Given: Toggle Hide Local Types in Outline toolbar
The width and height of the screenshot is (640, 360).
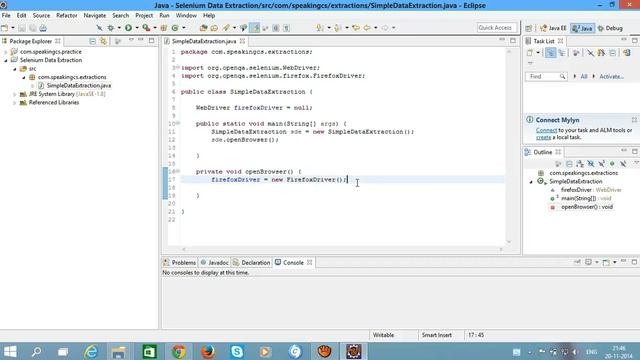Looking at the screenshot, I should tap(623, 164).
